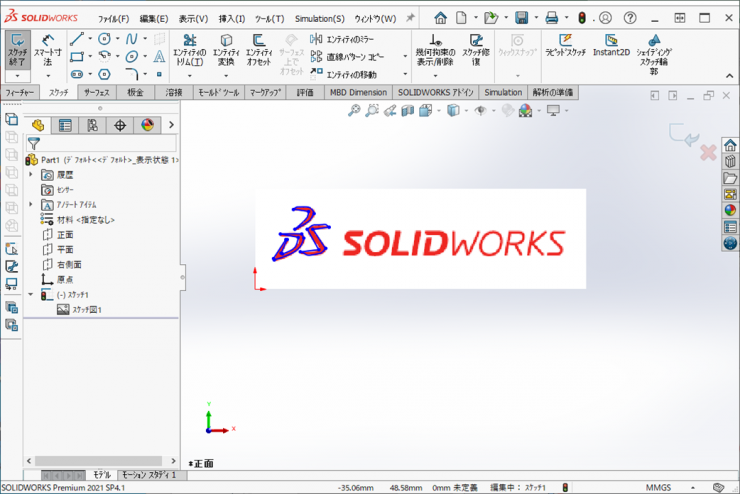This screenshot has height=494, width=740.
Task: Open the Appearances tab in the task pane
Action: tap(730, 210)
